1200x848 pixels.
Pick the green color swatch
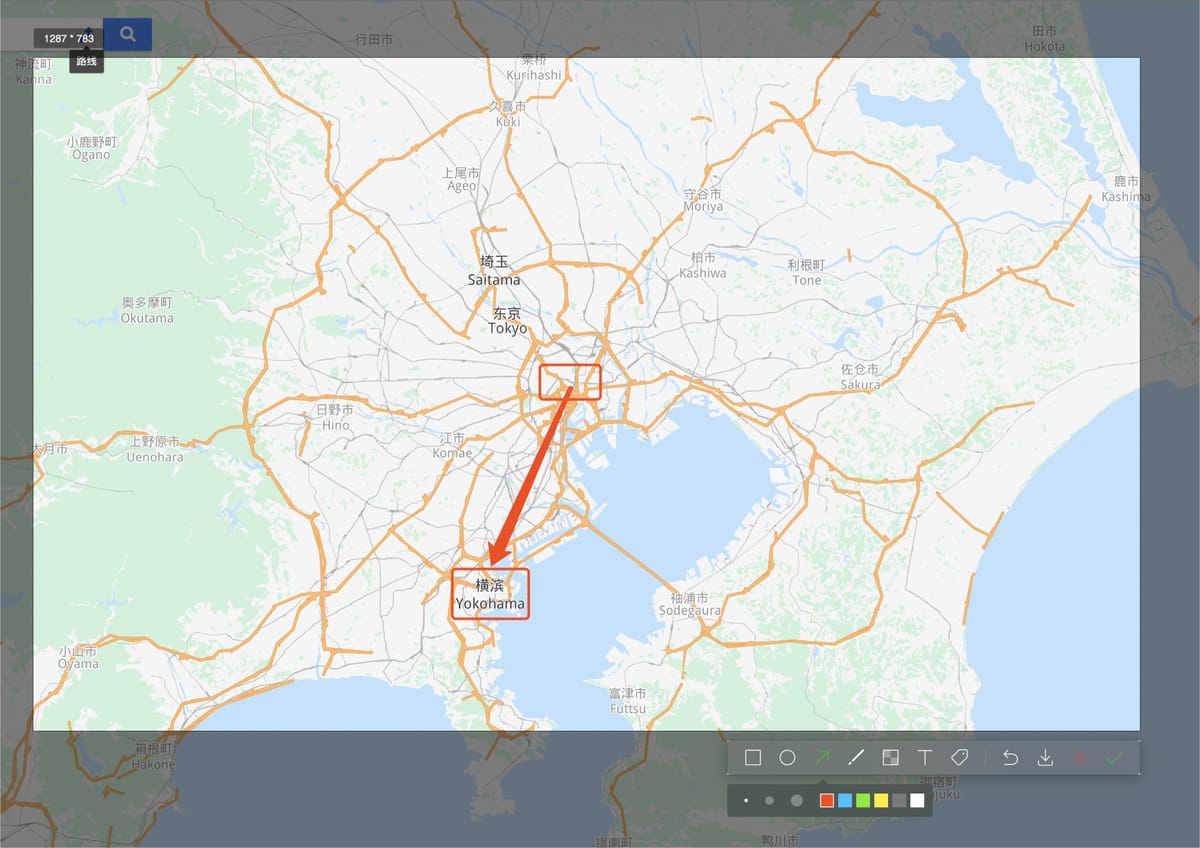coord(863,800)
